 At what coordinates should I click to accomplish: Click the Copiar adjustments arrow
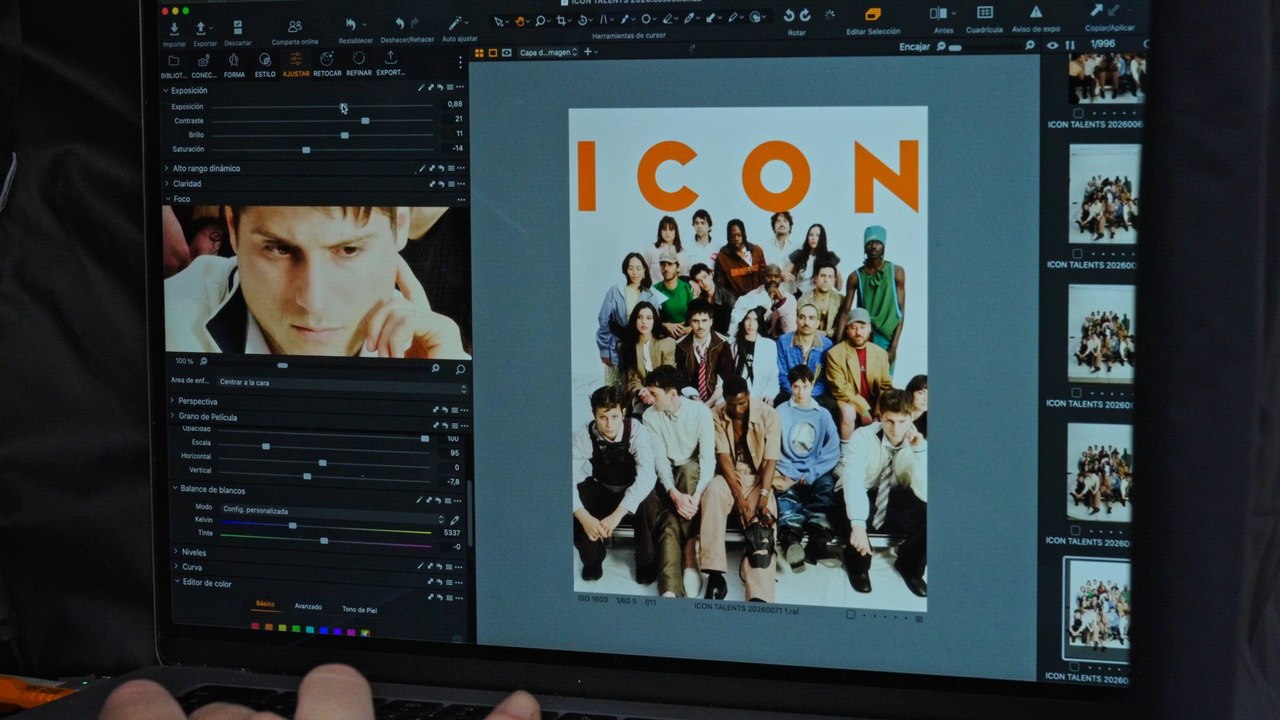tap(1097, 11)
